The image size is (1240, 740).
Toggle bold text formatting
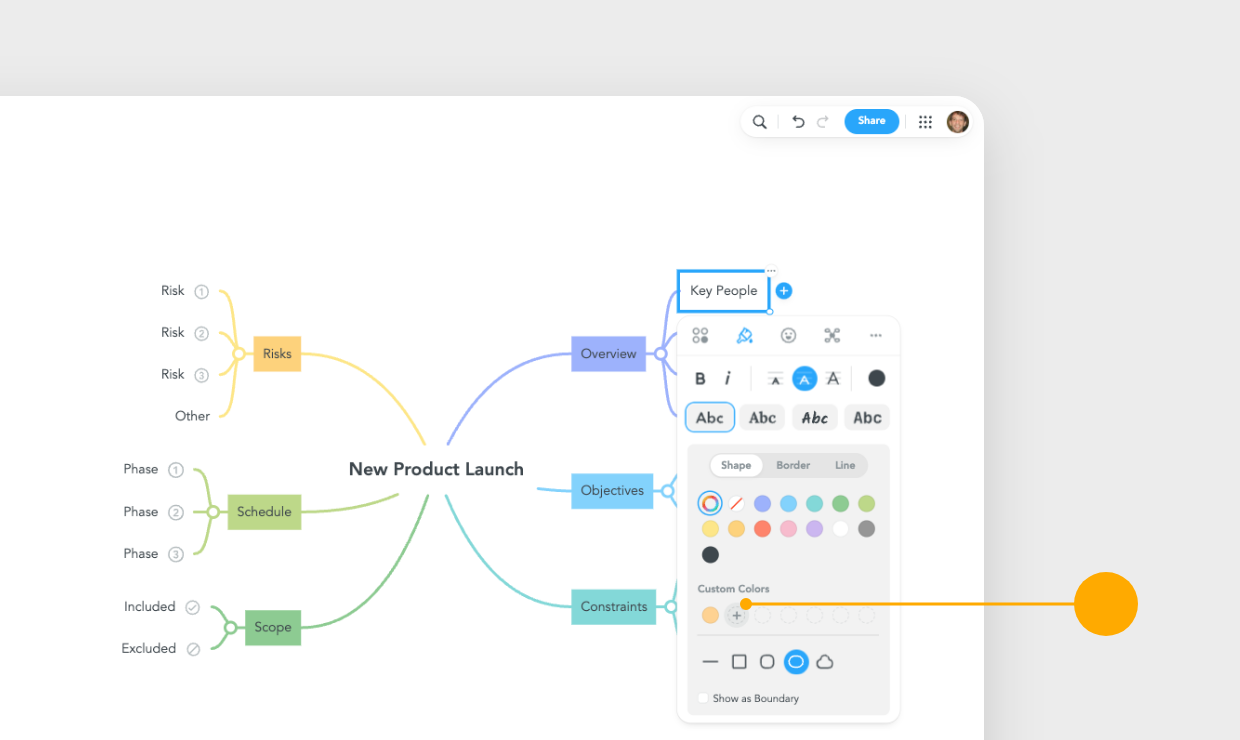[700, 378]
